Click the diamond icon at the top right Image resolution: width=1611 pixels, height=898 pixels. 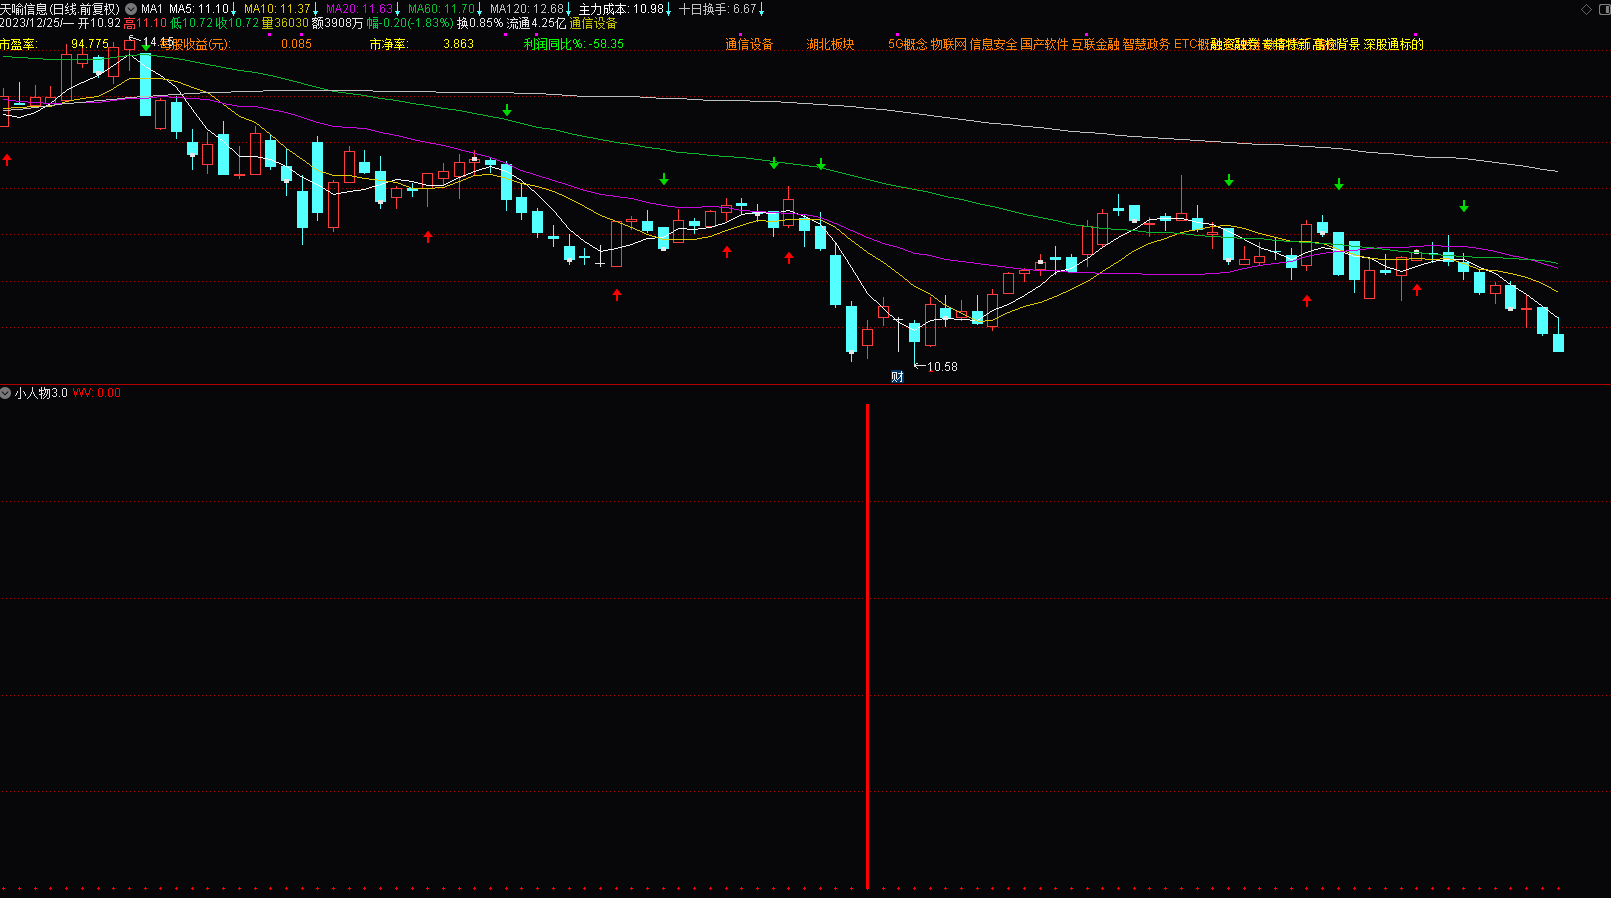coord(1586,9)
